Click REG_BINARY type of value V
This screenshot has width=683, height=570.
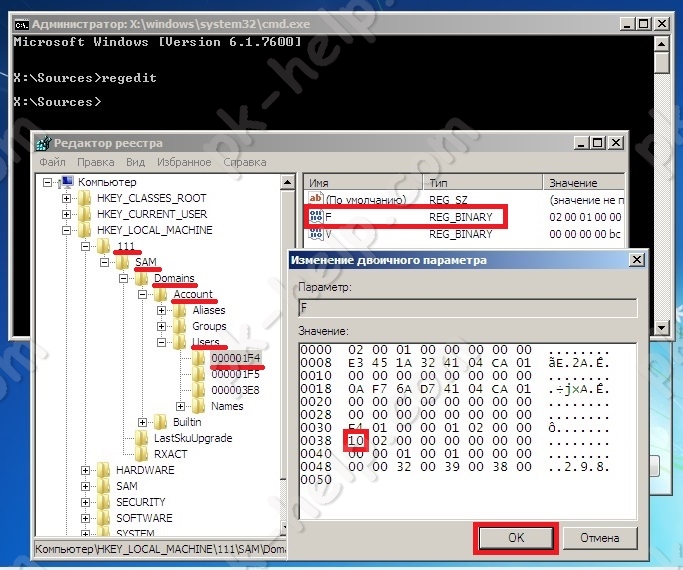tap(460, 234)
